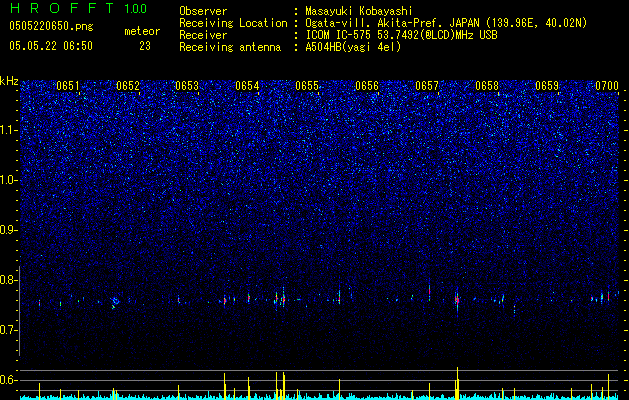Click the 0.8 frequency axis label
629x400 pixels.
9,280
